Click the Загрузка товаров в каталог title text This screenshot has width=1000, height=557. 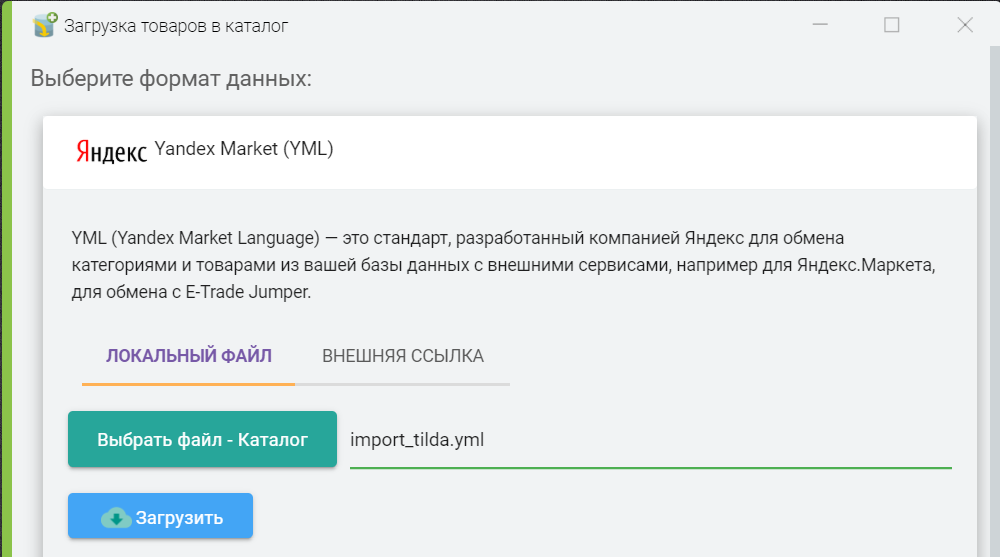point(176,26)
